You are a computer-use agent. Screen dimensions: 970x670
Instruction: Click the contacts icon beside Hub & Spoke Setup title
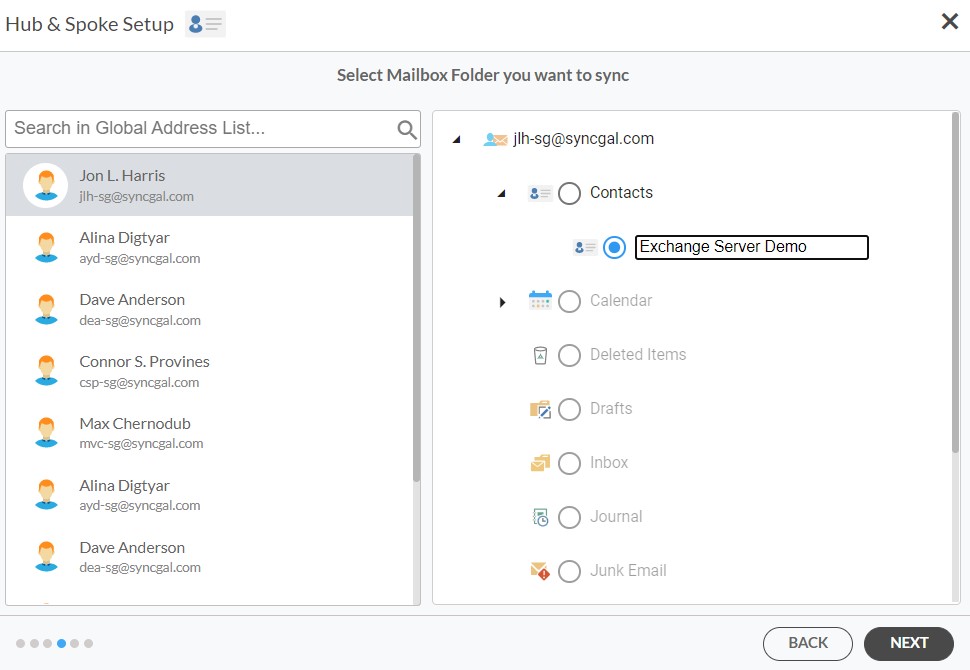coord(205,25)
